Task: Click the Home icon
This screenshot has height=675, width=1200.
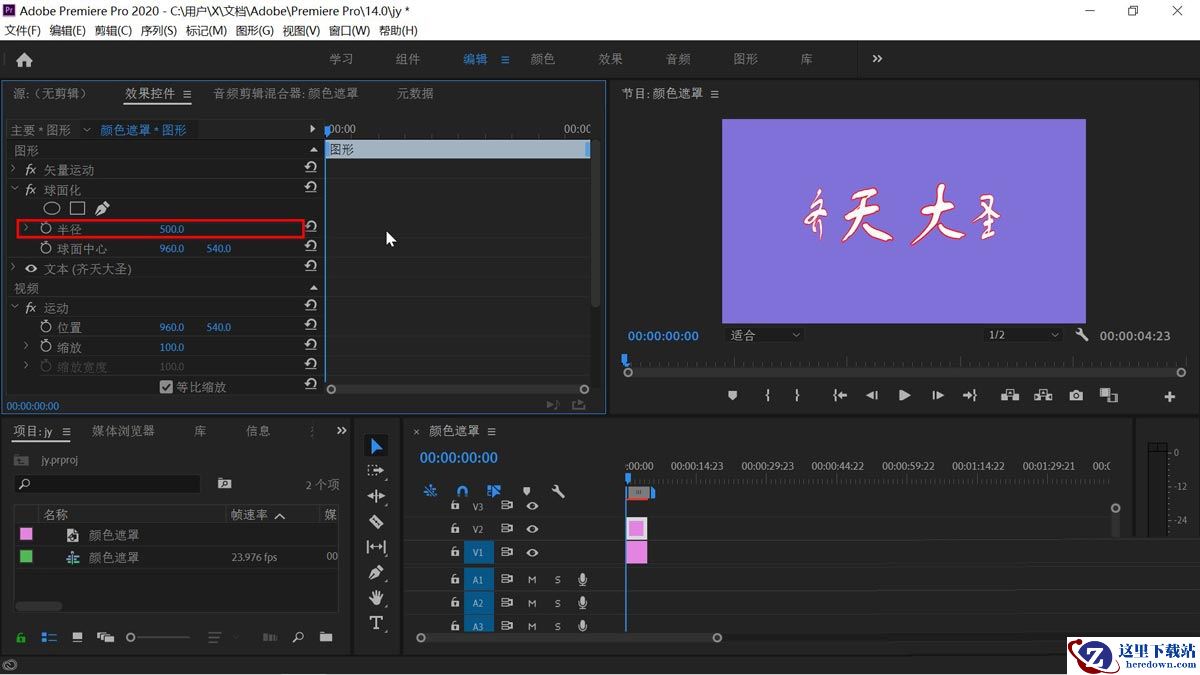Action: (24, 60)
